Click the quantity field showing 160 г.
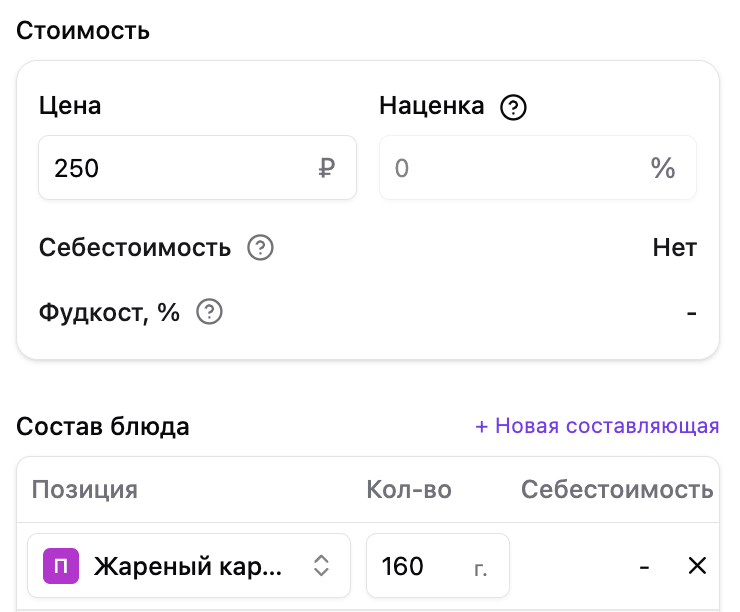 coord(438,565)
